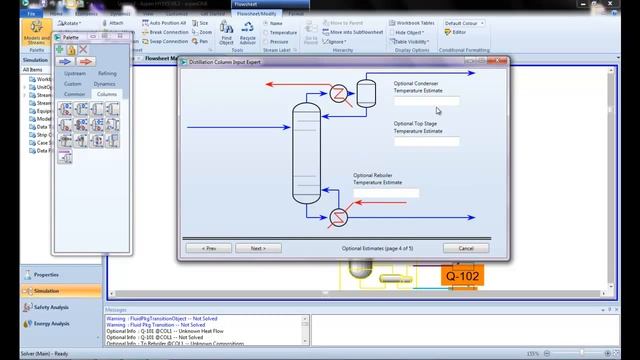Click Find Object in the ribbon

[x=227, y=33]
